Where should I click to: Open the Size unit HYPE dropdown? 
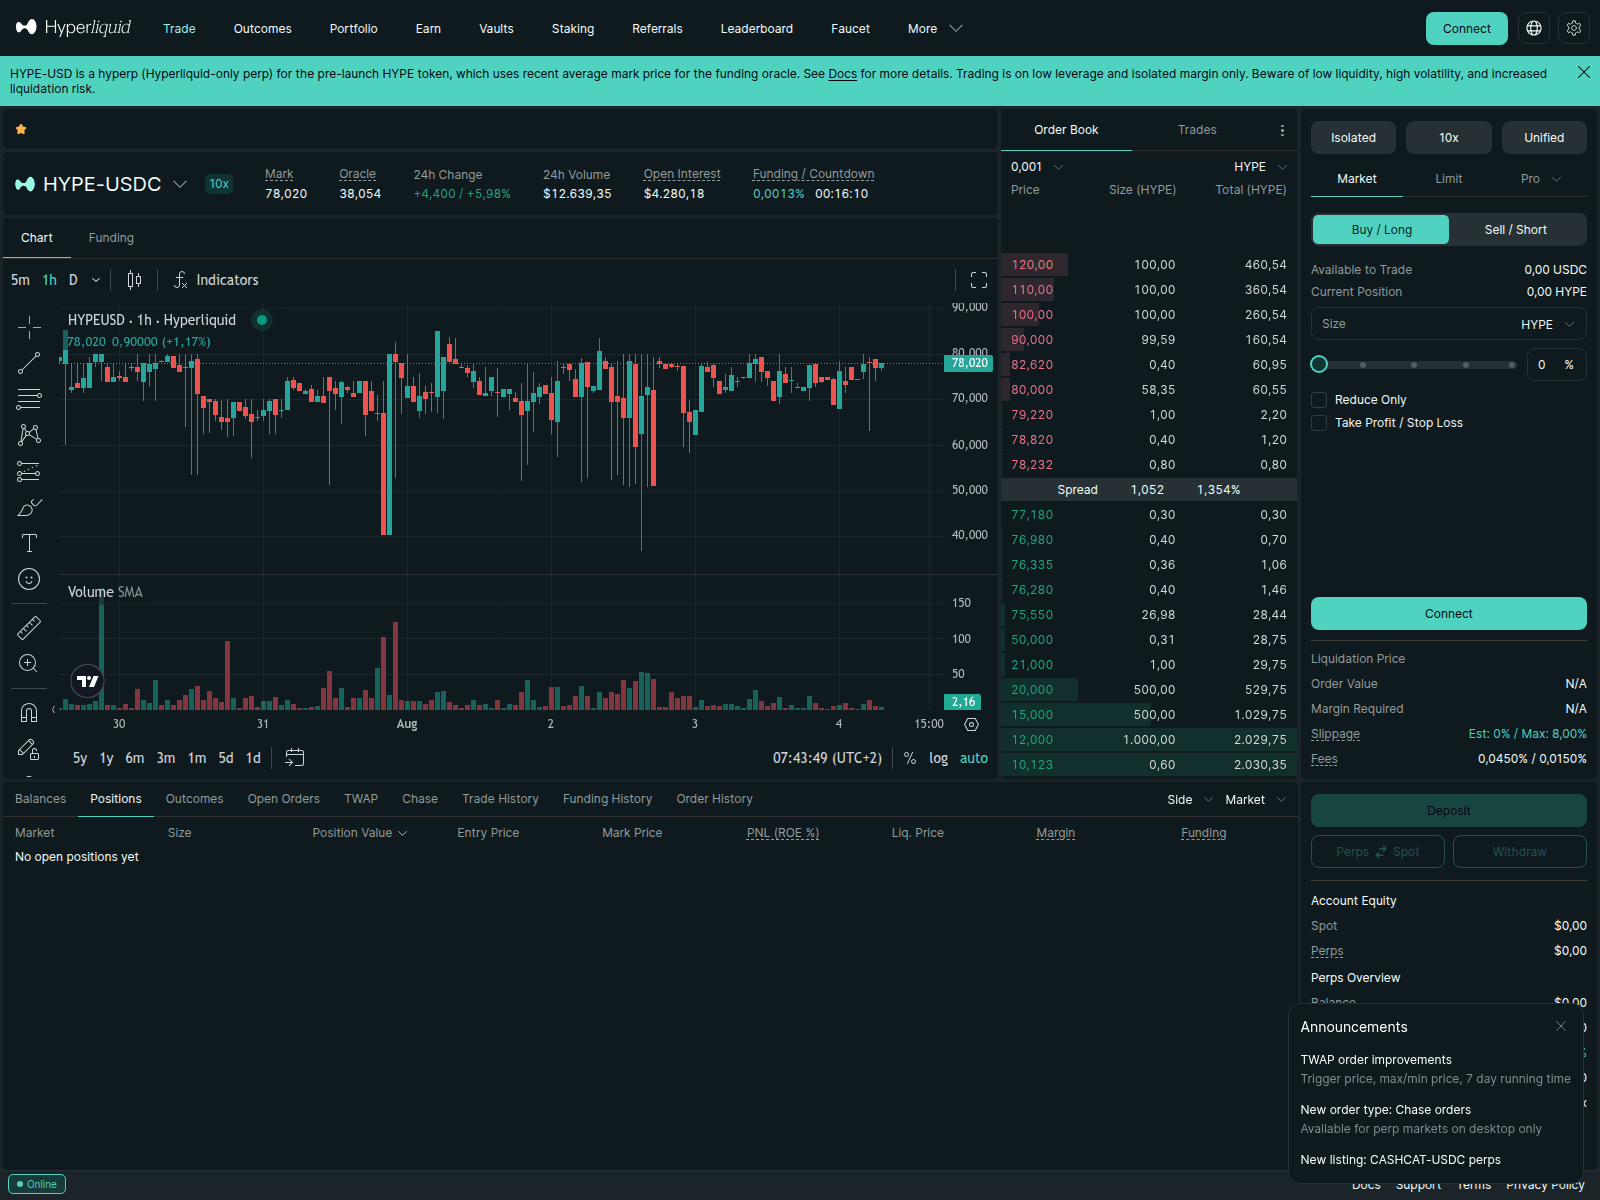pyautogui.click(x=1548, y=325)
